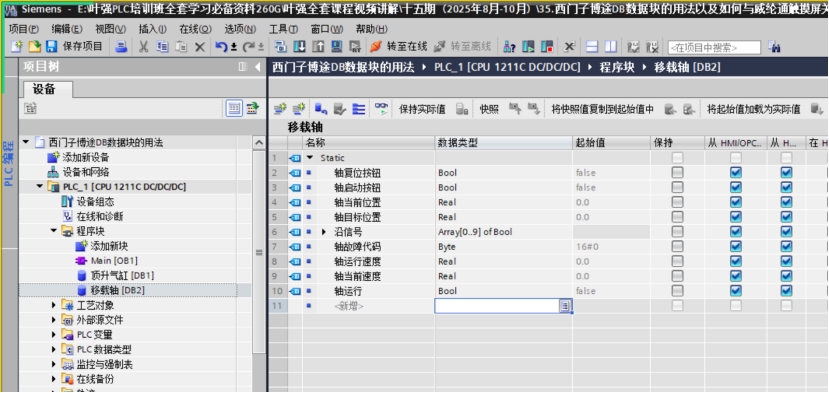
Task: Check the 保持 box for 轴当前位置
Action: [677, 202]
